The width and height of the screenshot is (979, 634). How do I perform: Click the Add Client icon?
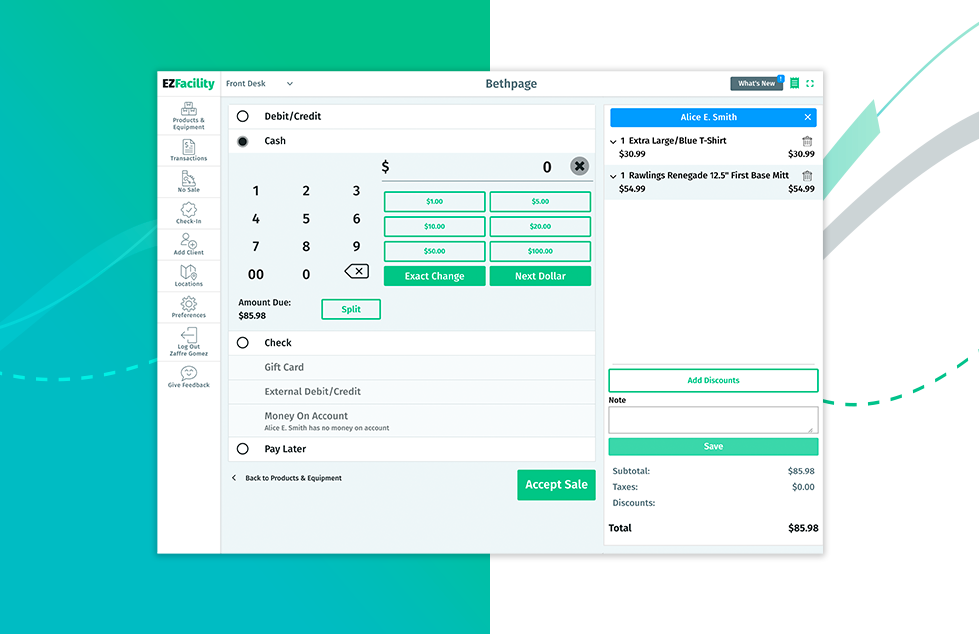click(x=188, y=243)
